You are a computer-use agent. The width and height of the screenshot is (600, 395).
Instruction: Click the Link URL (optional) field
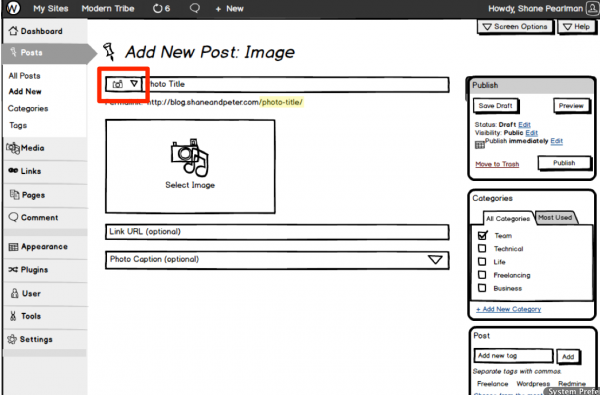click(277, 232)
